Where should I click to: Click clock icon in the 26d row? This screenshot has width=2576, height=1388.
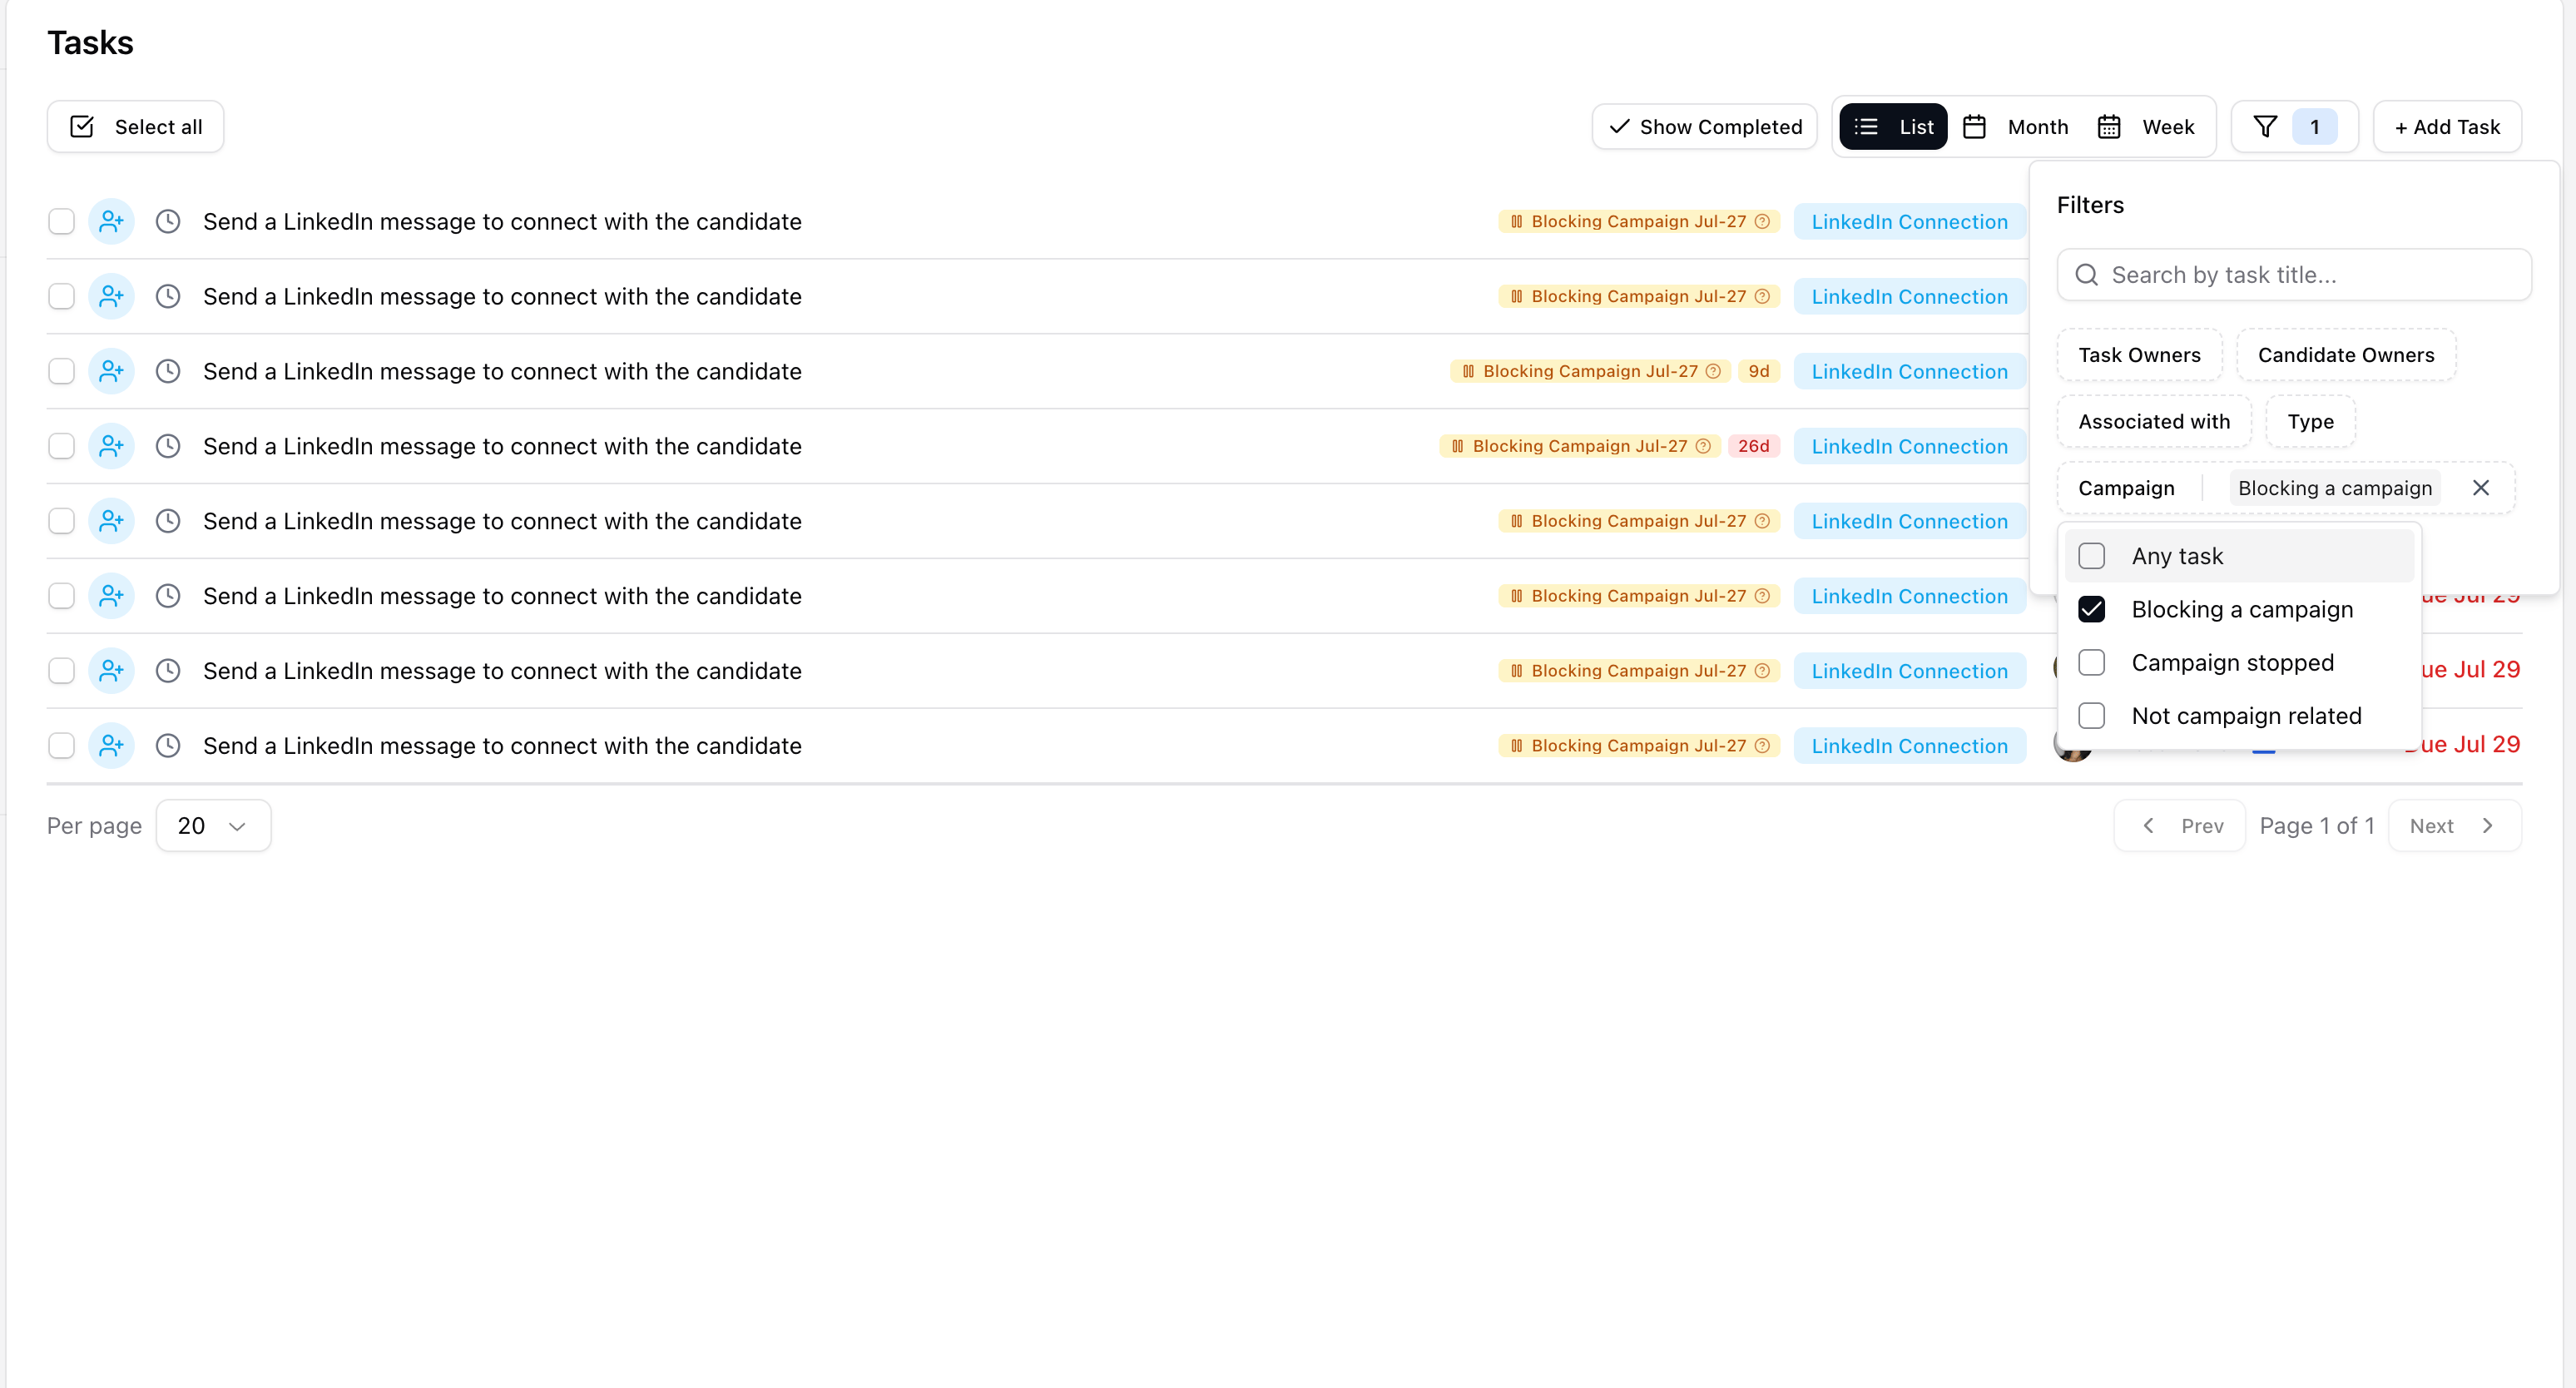pos(168,446)
